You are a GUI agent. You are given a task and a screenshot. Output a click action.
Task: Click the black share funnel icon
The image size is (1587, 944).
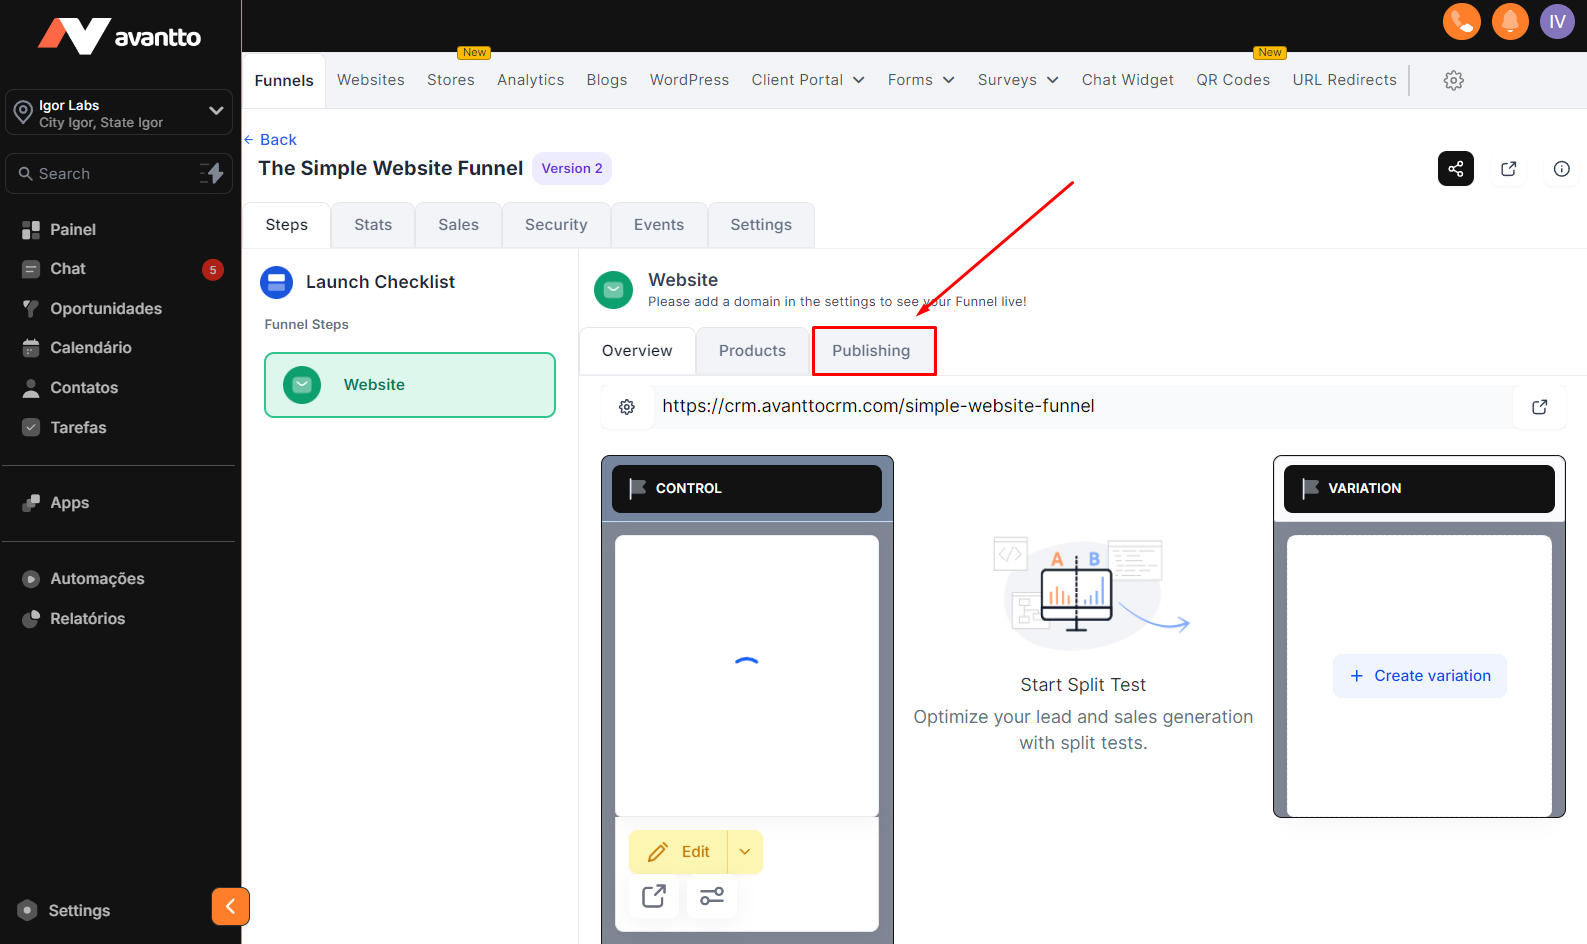(1455, 169)
